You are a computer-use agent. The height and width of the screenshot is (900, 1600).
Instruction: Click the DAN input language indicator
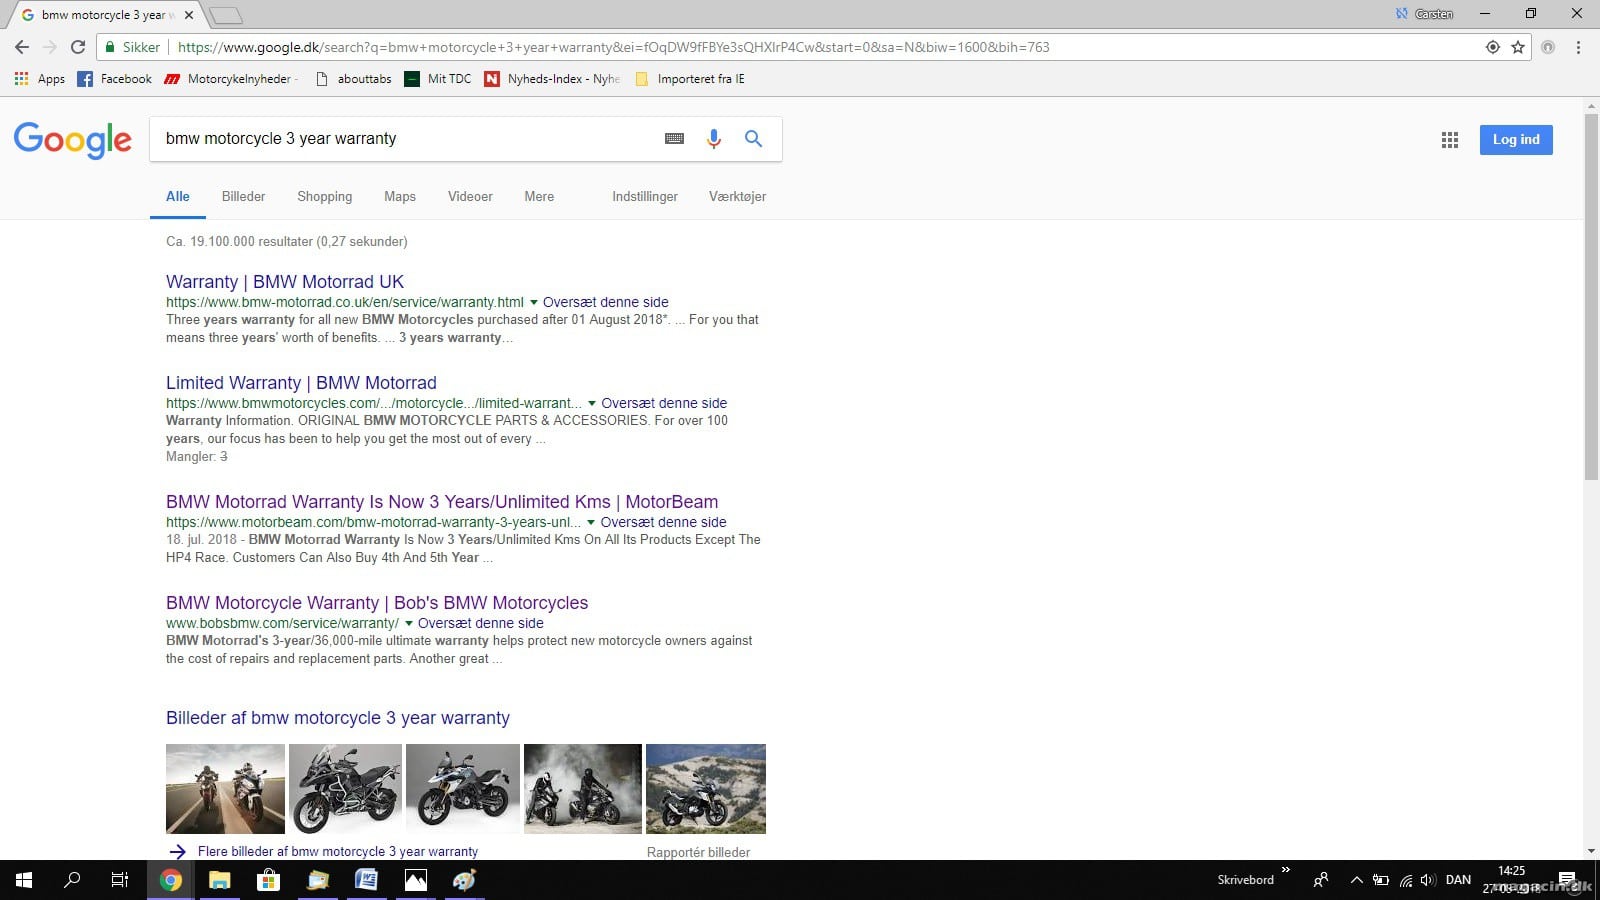pos(1458,880)
